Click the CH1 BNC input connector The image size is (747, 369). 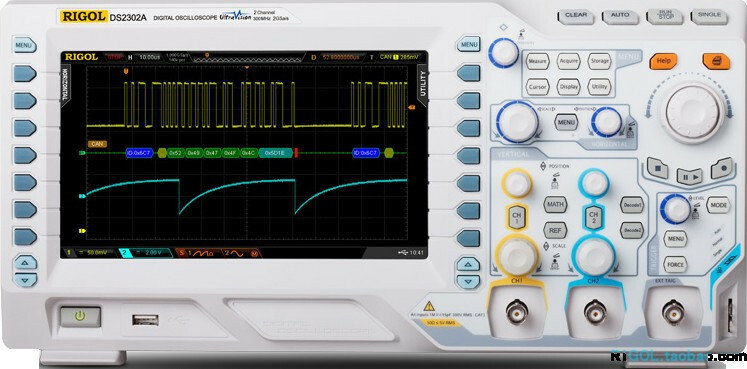[516, 312]
